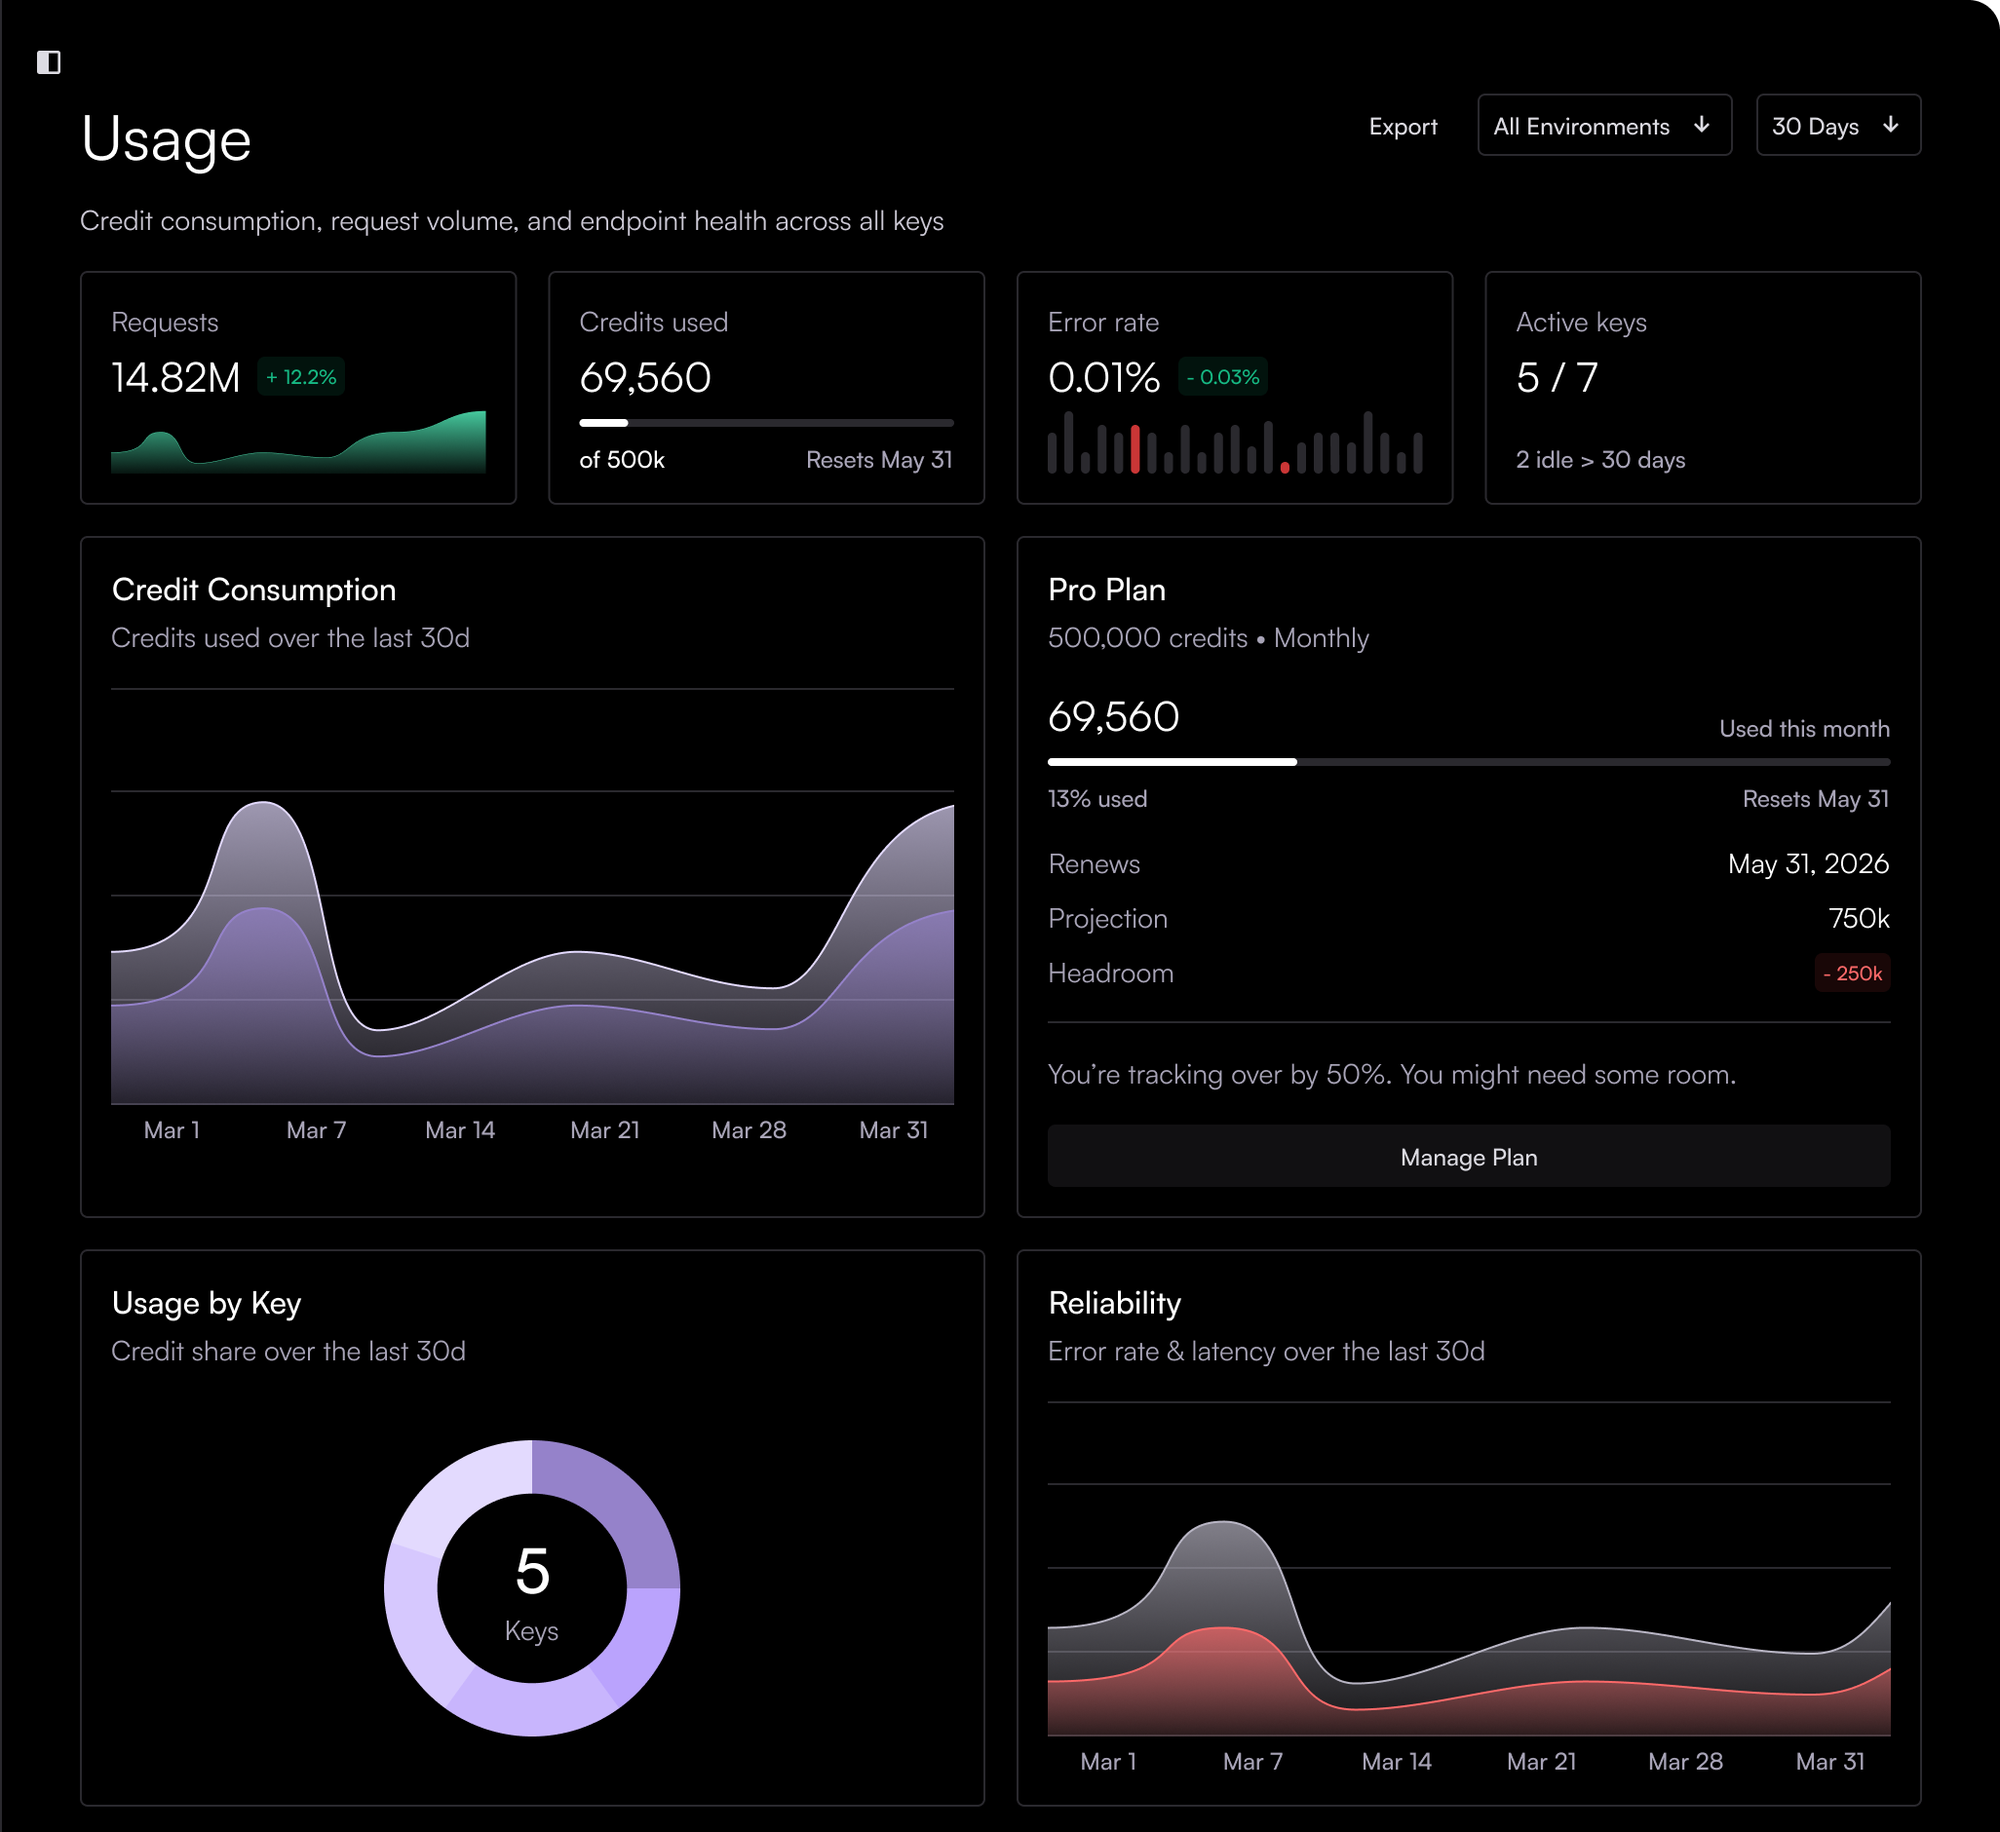
Task: Click 'Mar 14' on Credit Consumption axis
Action: point(460,1130)
